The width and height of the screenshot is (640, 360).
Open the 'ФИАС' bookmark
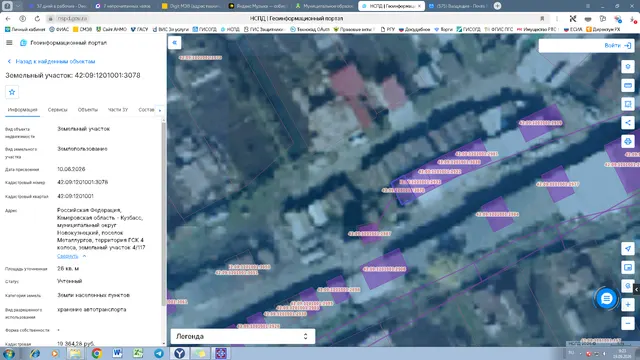tap(59, 29)
